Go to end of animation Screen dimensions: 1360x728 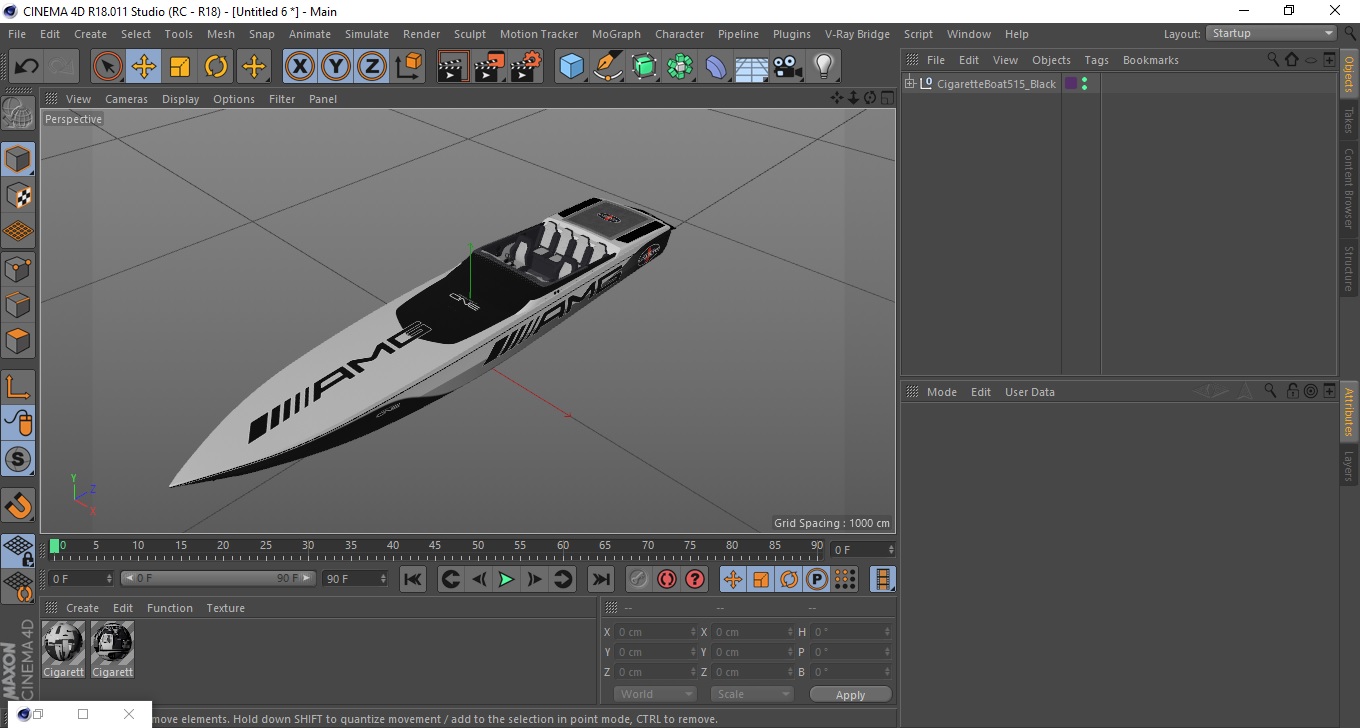point(600,579)
